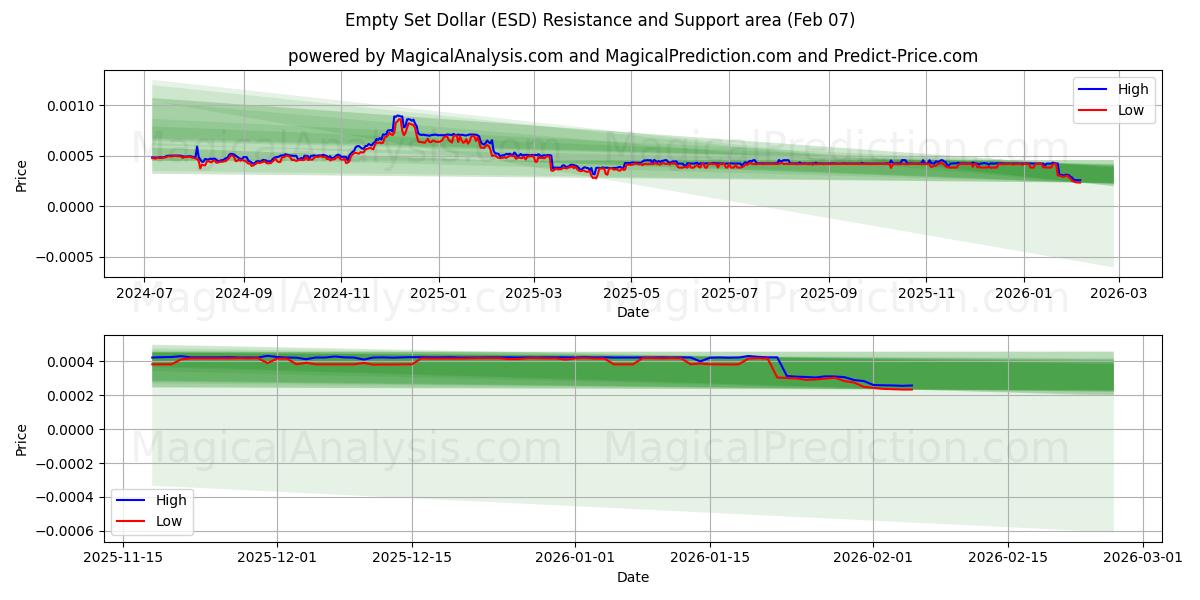
Task: Click the '2026-03' tick label on top chart
Action: click(1118, 294)
